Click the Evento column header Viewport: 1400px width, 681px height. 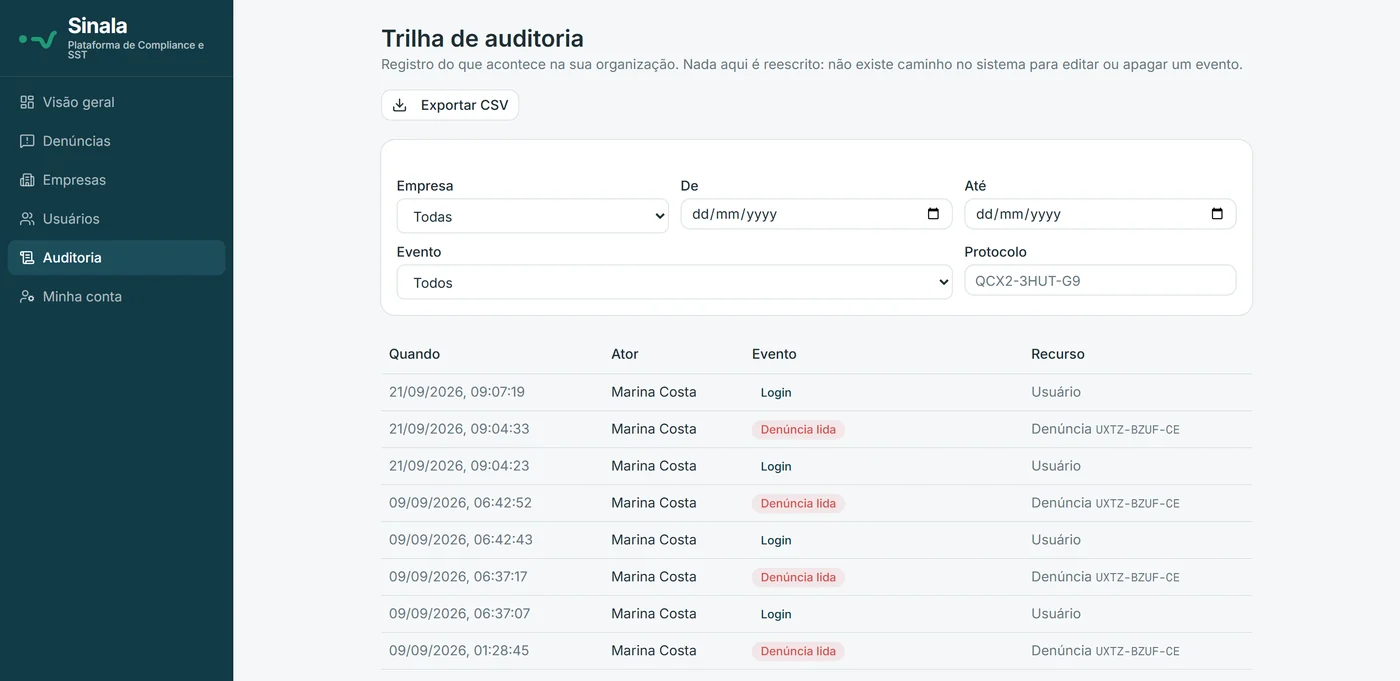[774, 354]
